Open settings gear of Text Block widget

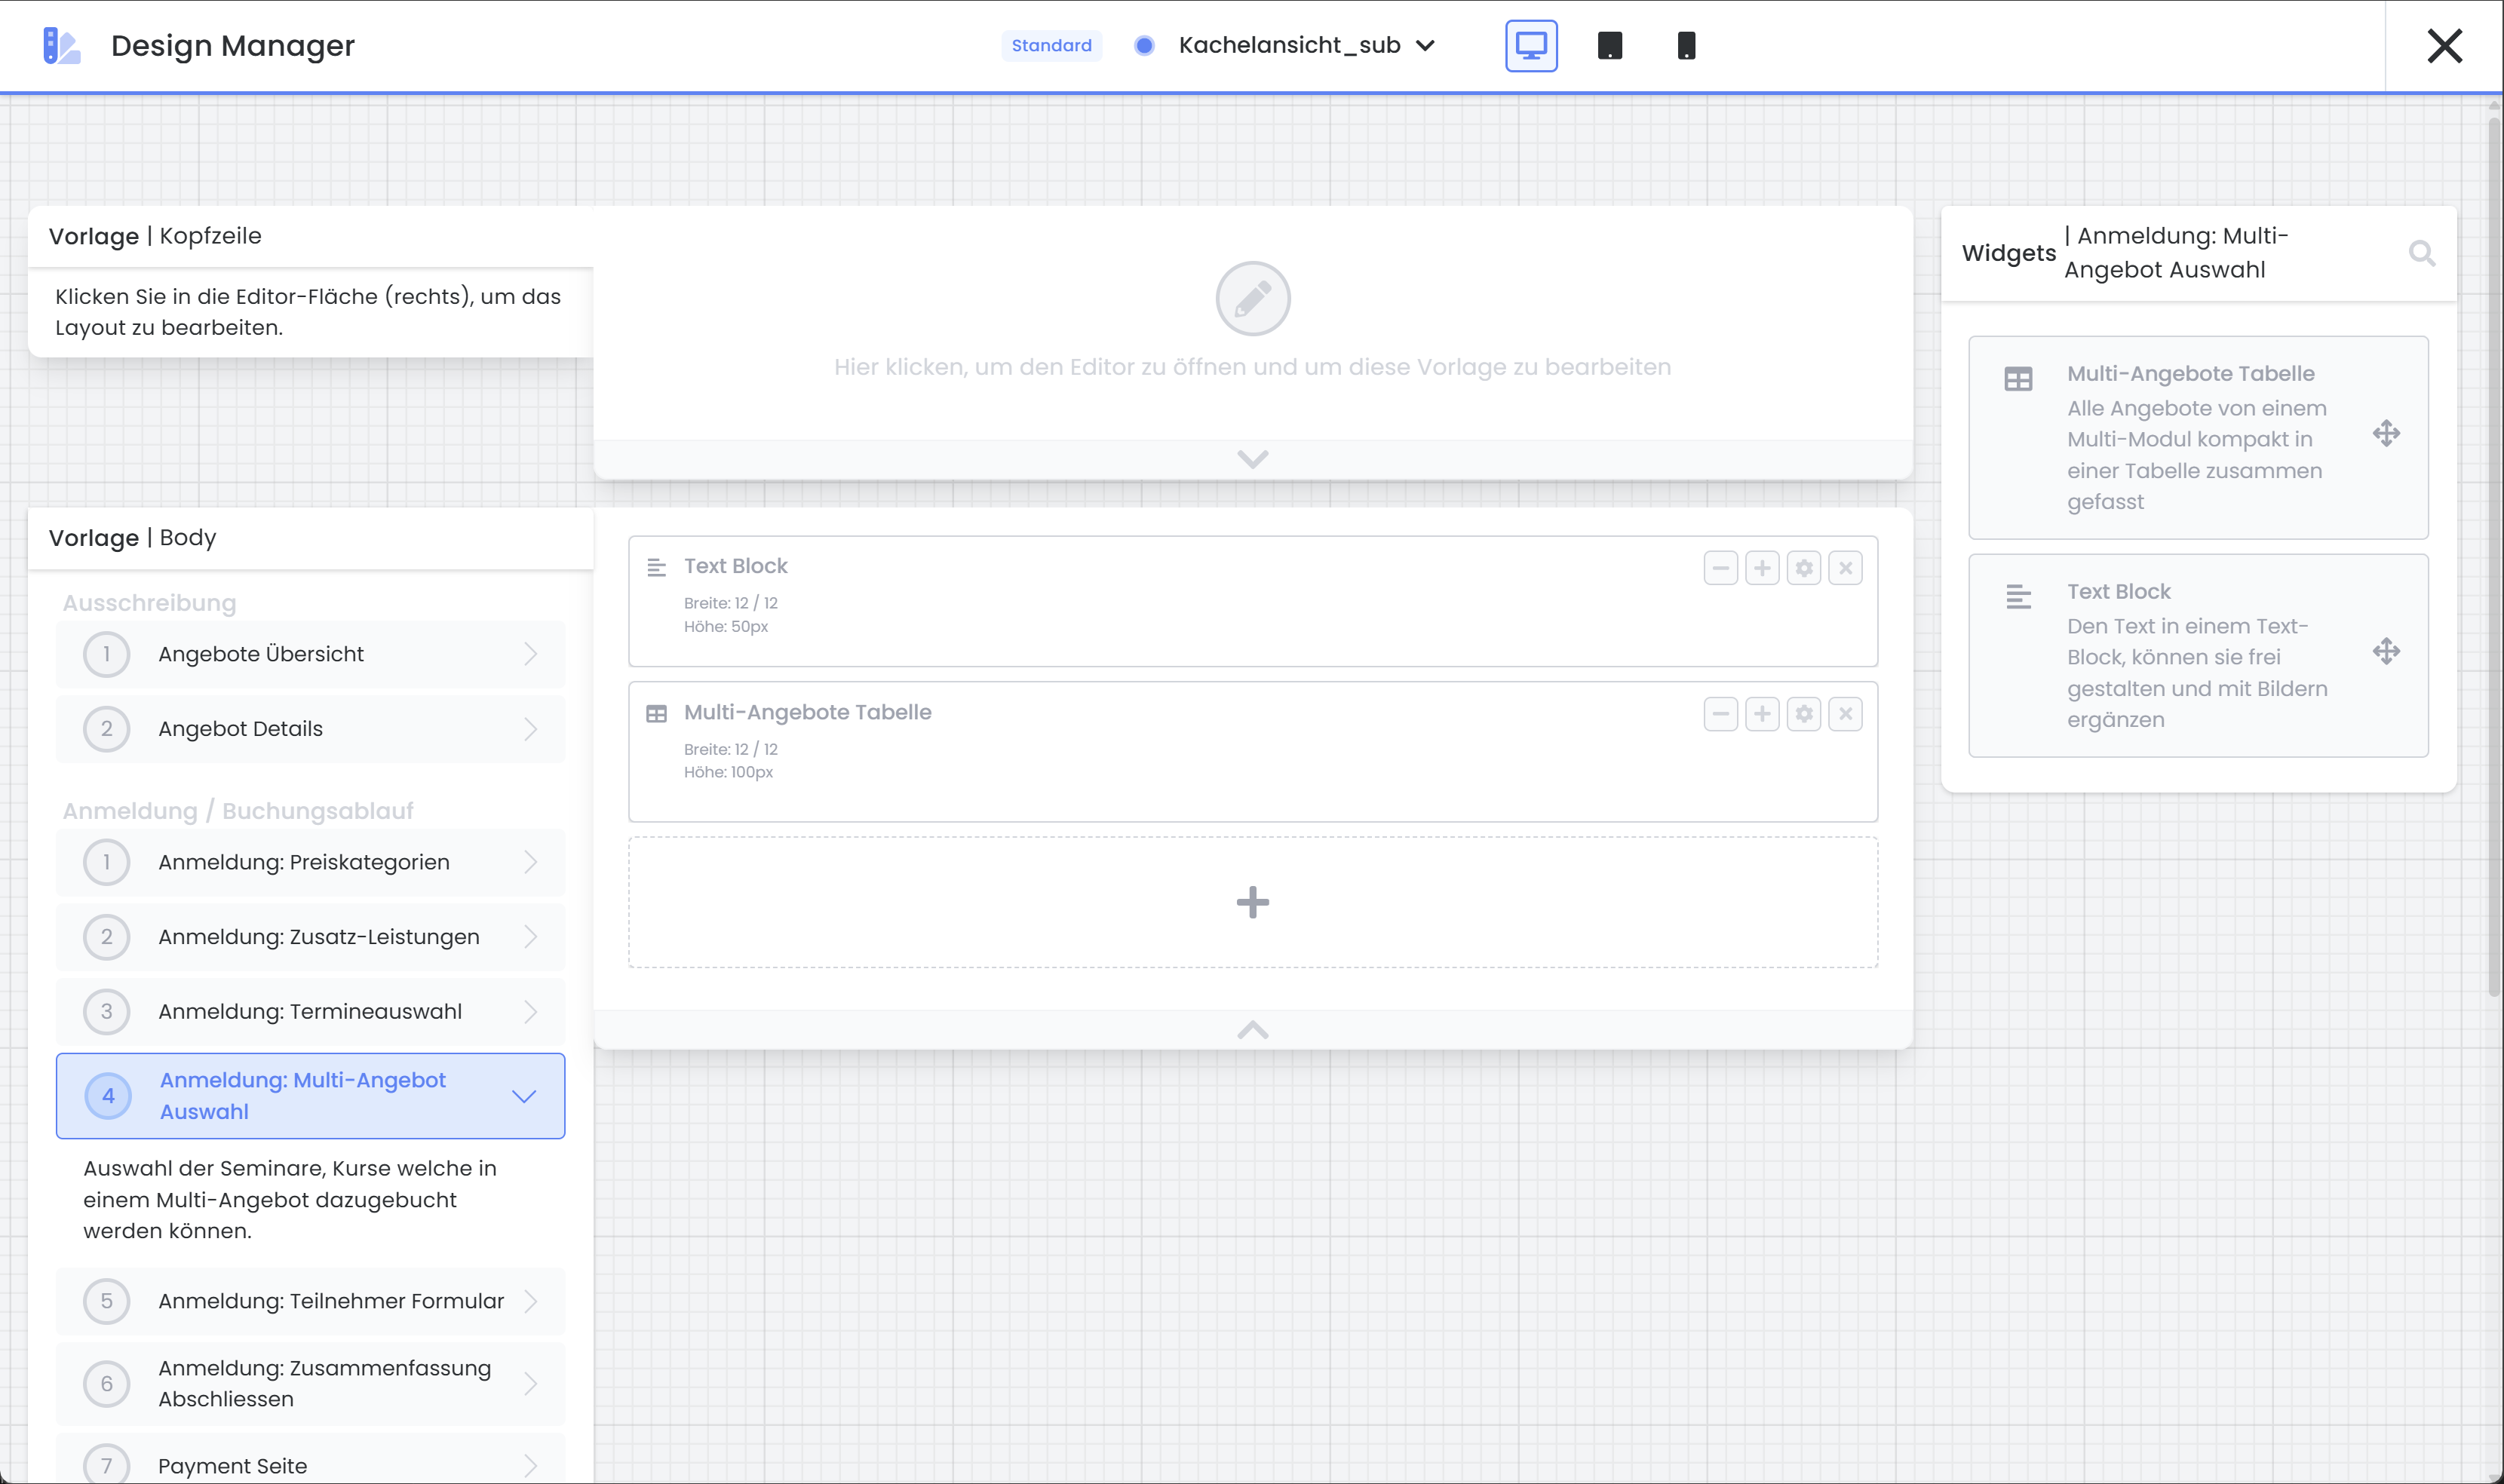click(1803, 568)
